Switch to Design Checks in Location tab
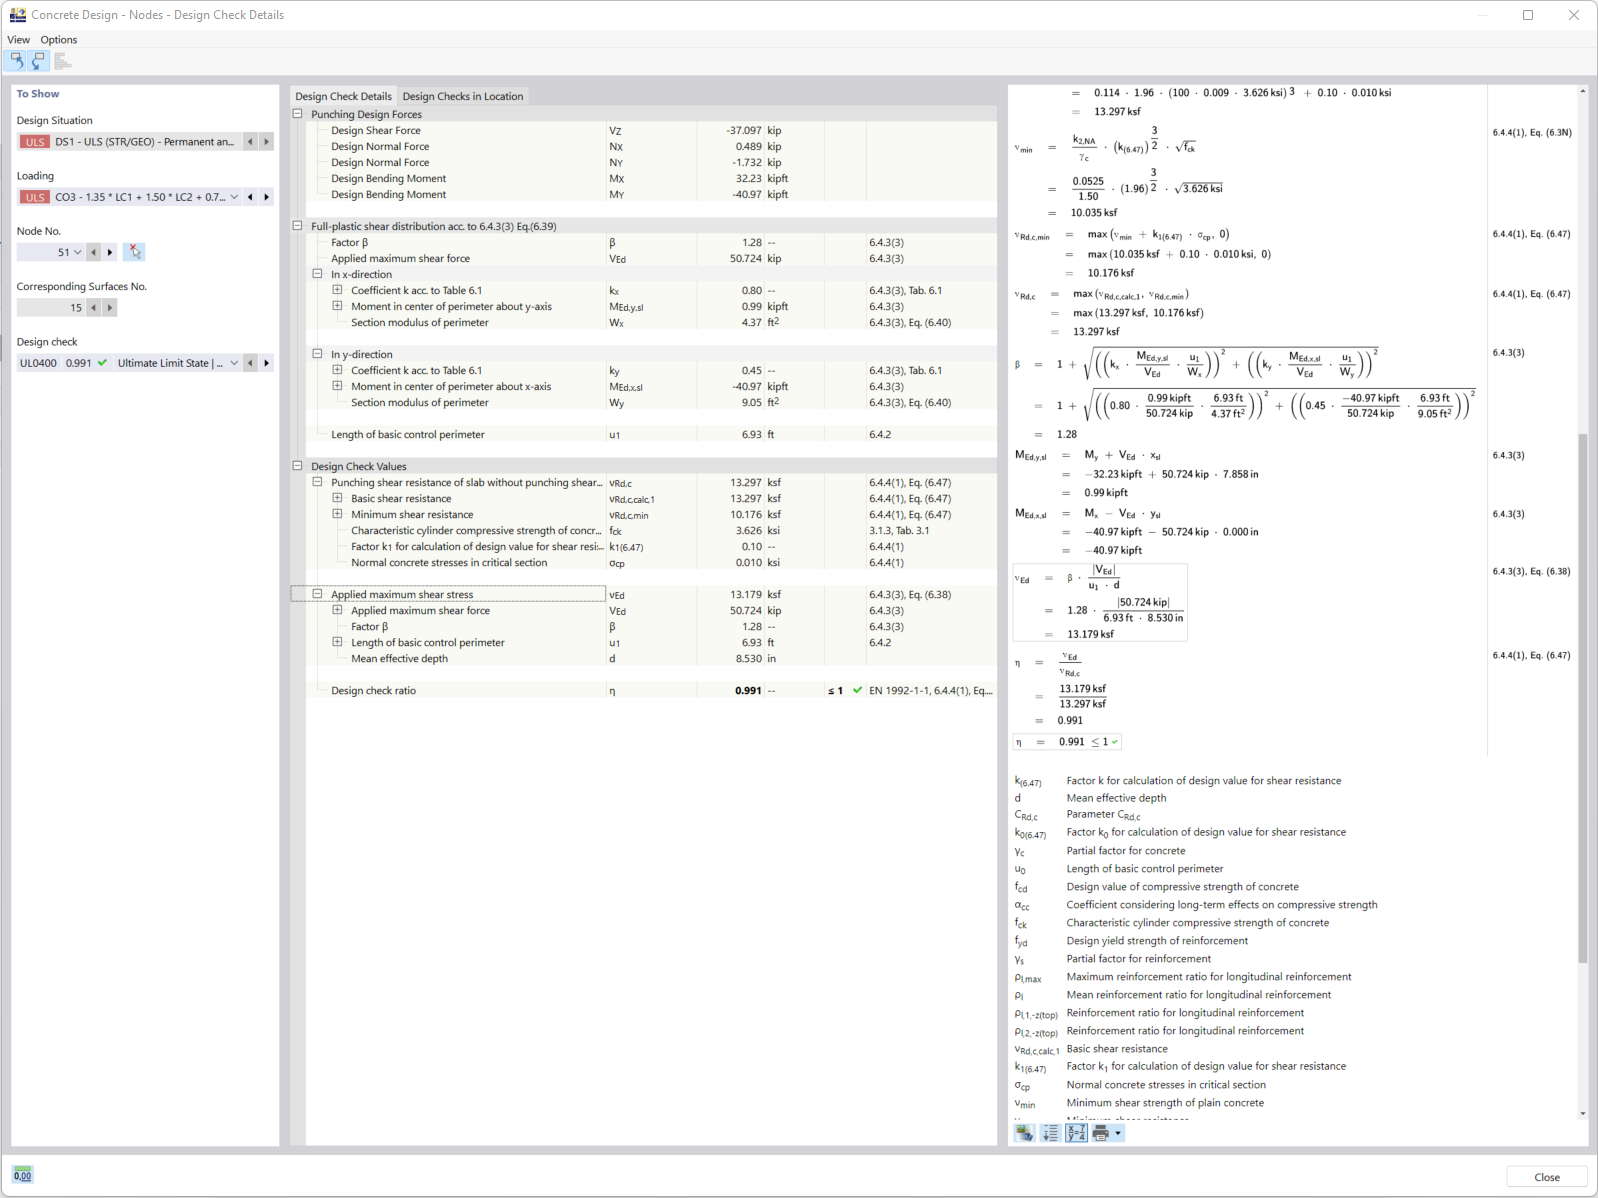Image resolution: width=1598 pixels, height=1198 pixels. click(x=463, y=96)
